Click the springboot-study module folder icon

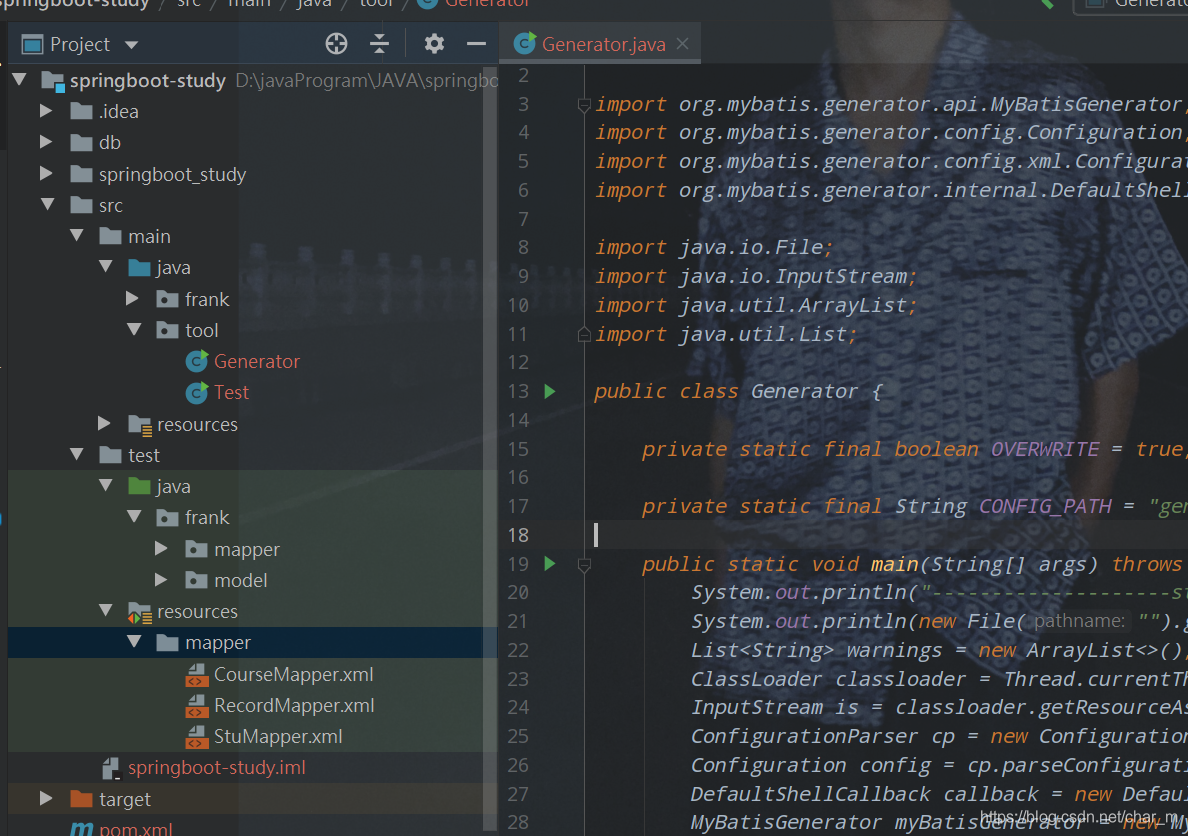pyautogui.click(x=52, y=80)
